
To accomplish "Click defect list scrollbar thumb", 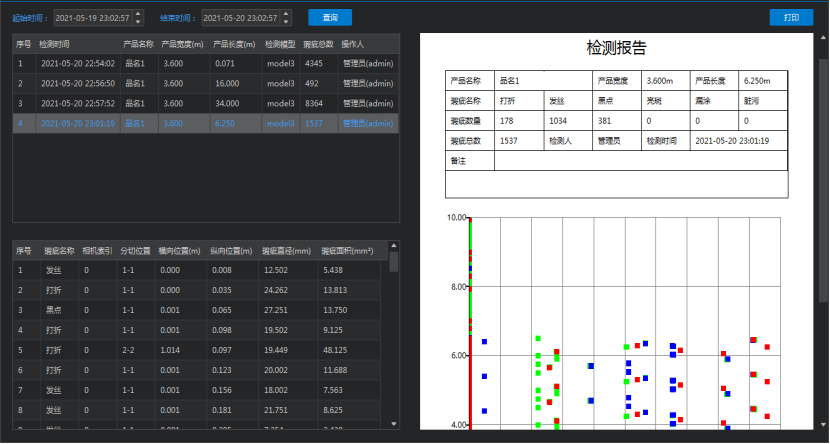I will click(394, 262).
